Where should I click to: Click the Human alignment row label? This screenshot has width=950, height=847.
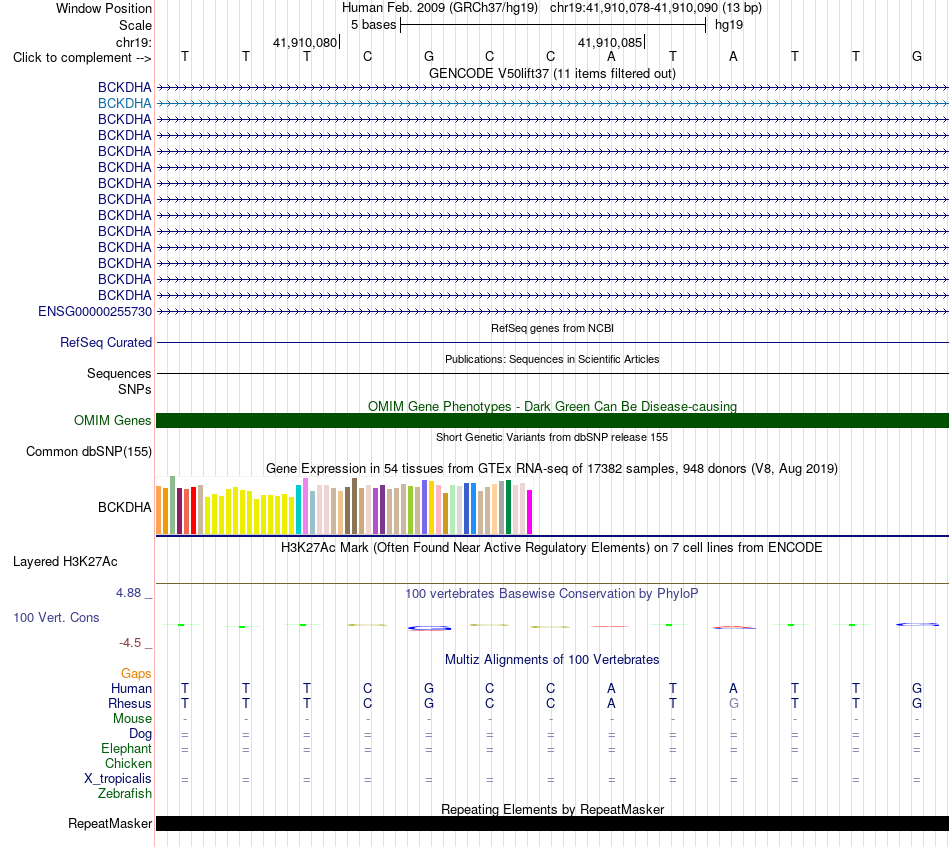tap(131, 689)
